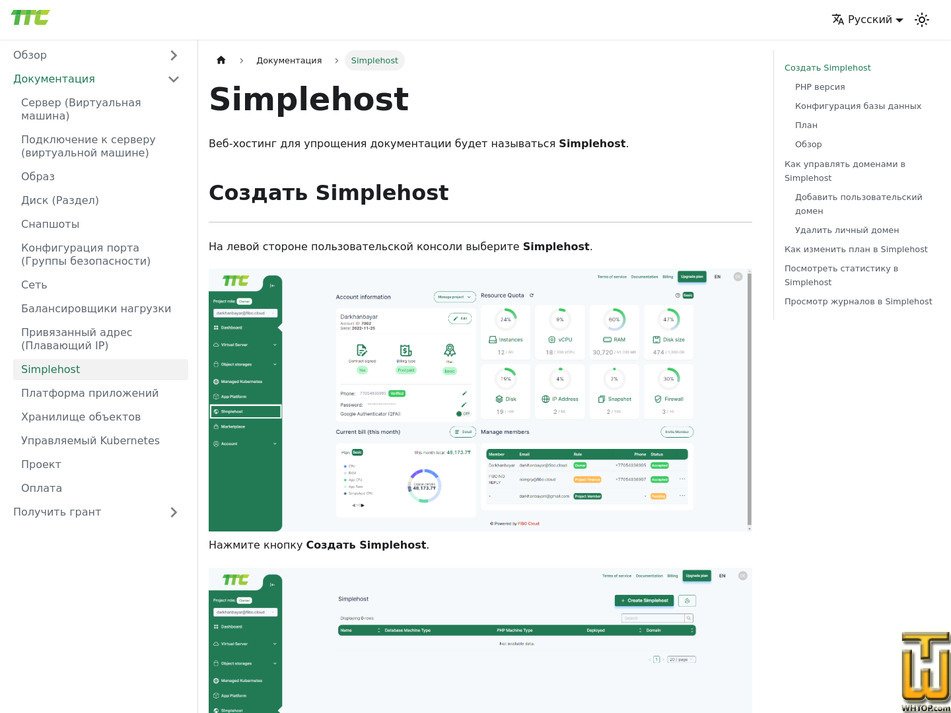Click the TTC logo in the header
The width and height of the screenshot is (951, 713).
click(30, 18)
